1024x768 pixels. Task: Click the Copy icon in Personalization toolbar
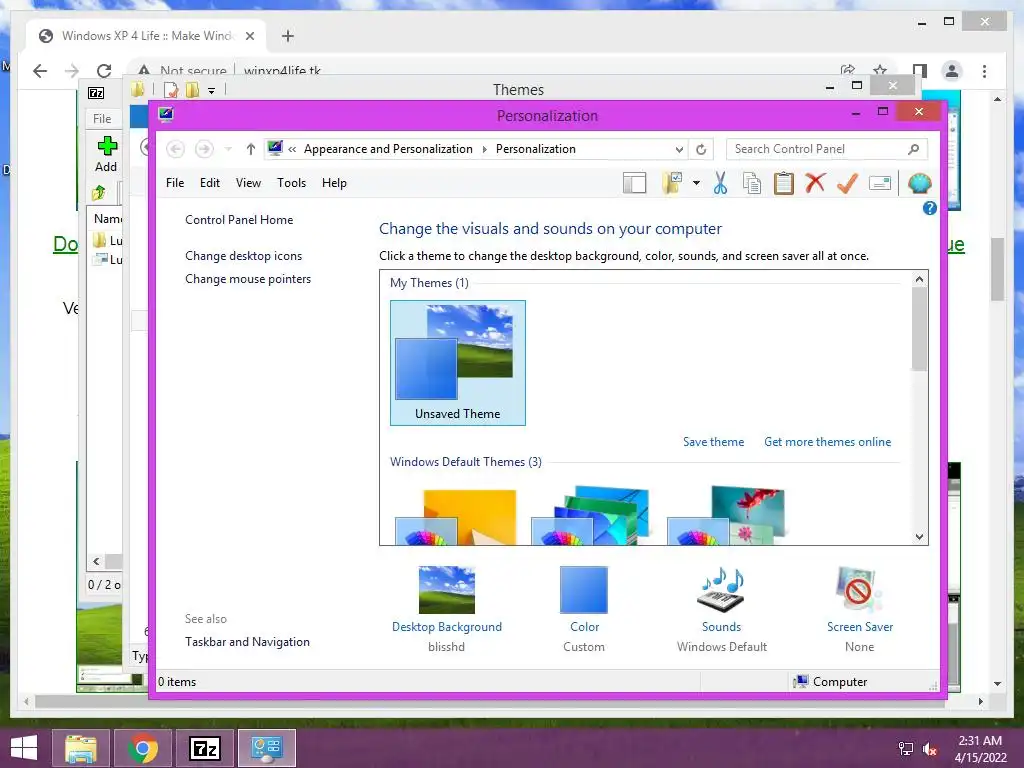(x=752, y=184)
